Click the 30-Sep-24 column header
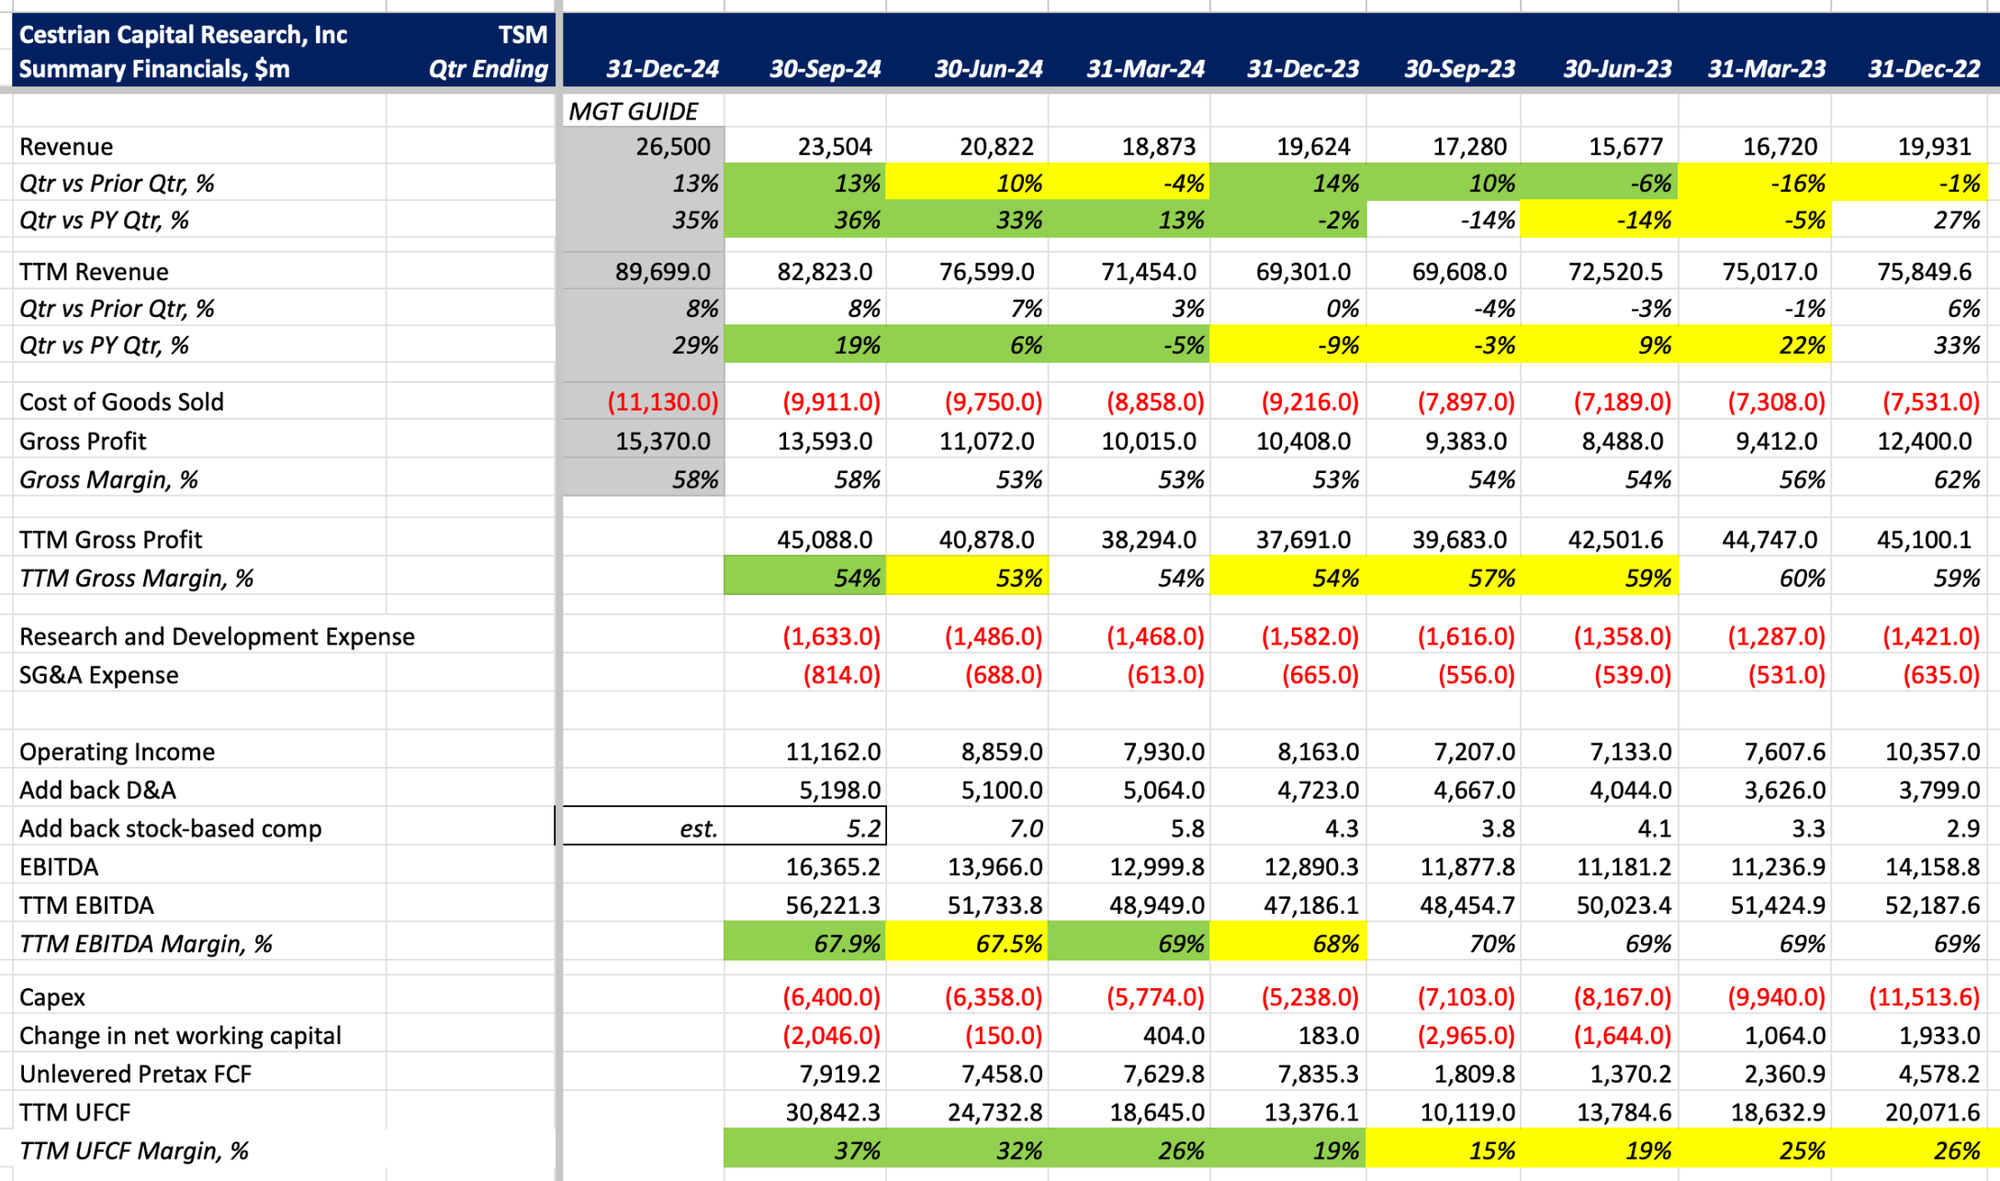The width and height of the screenshot is (2000, 1181). pos(824,69)
